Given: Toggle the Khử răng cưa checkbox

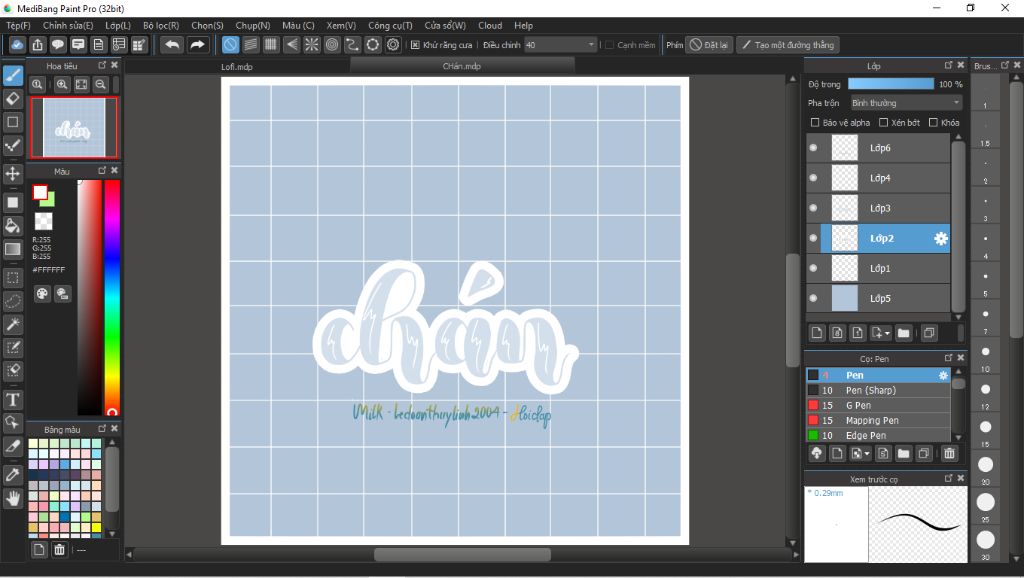Looking at the screenshot, I should click(415, 45).
